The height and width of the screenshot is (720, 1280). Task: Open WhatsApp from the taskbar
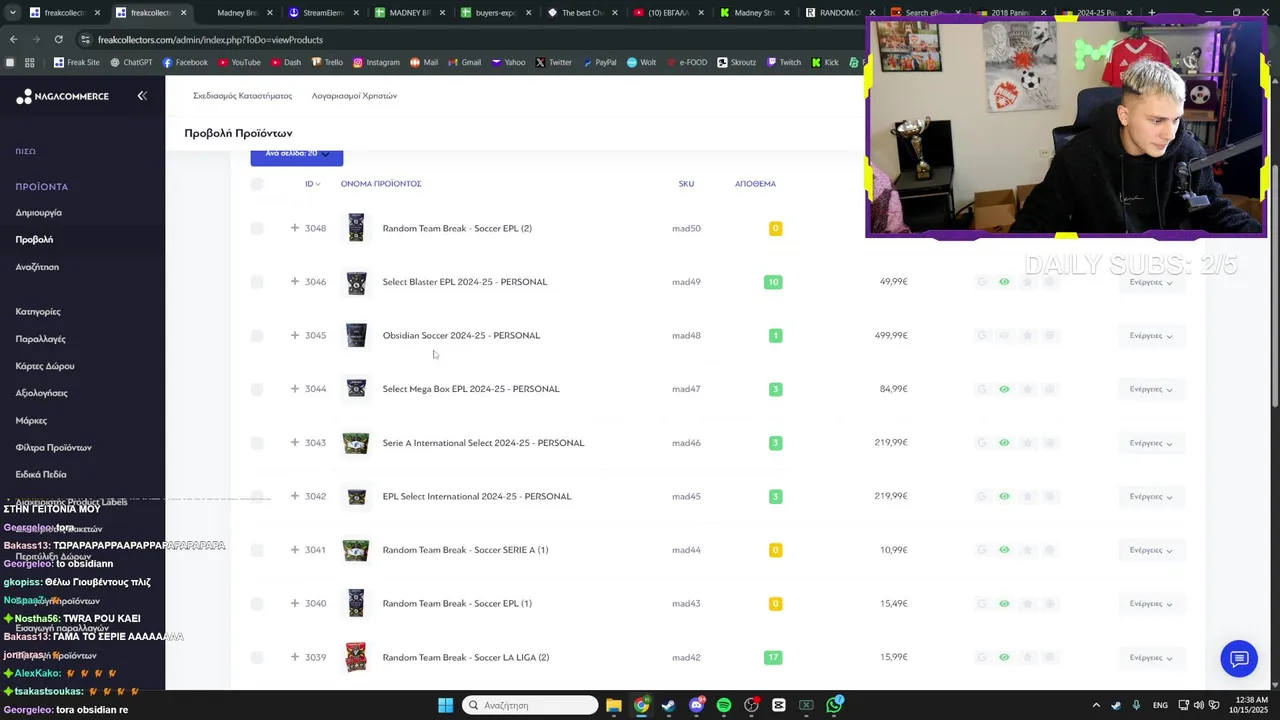click(834, 705)
